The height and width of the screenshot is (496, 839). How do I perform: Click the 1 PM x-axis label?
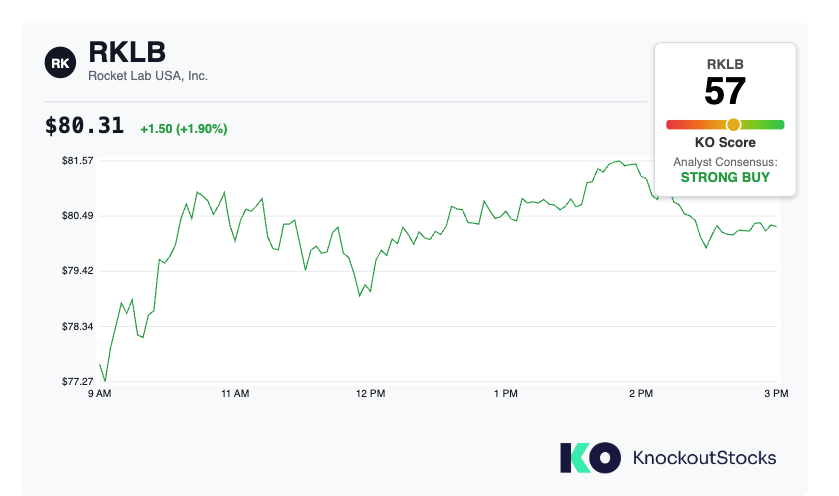click(506, 393)
